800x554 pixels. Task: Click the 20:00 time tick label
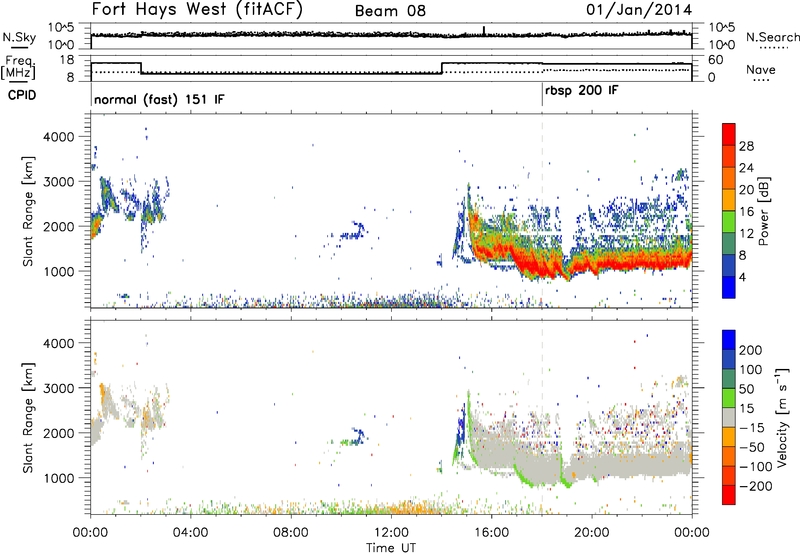[x=592, y=533]
